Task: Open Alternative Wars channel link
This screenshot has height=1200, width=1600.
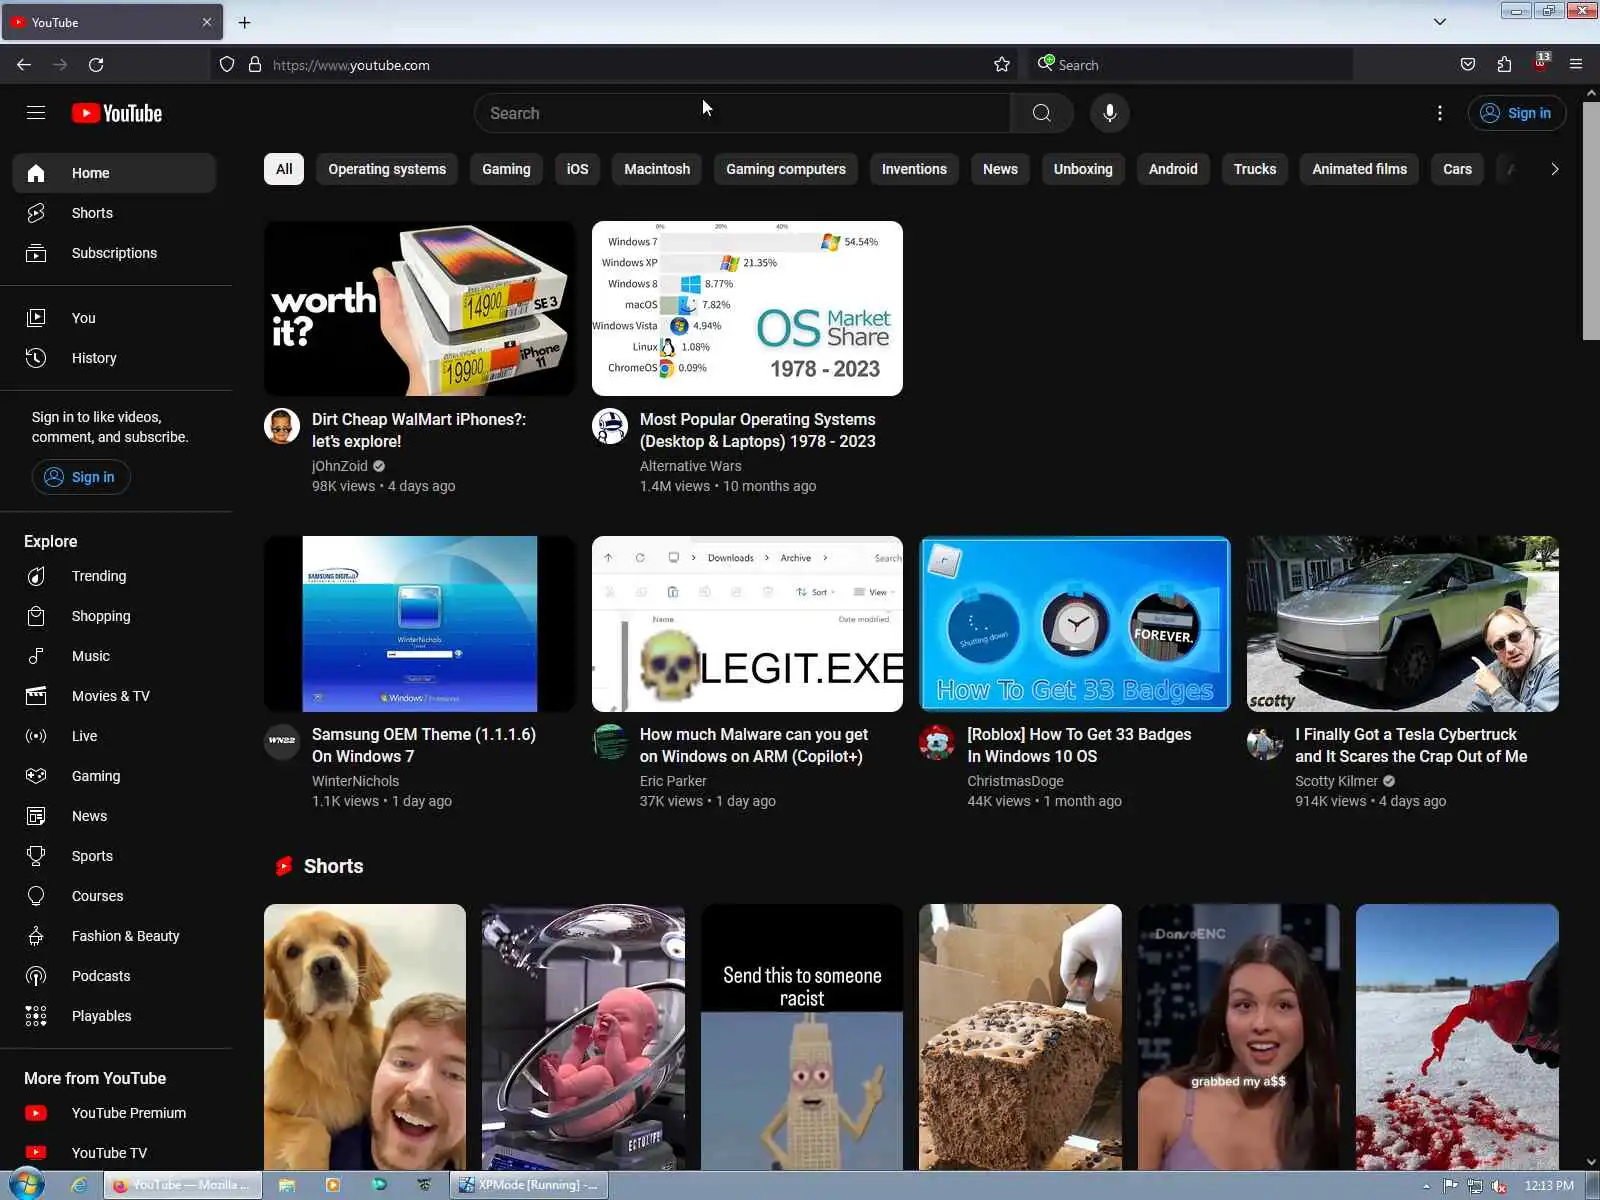Action: point(691,466)
